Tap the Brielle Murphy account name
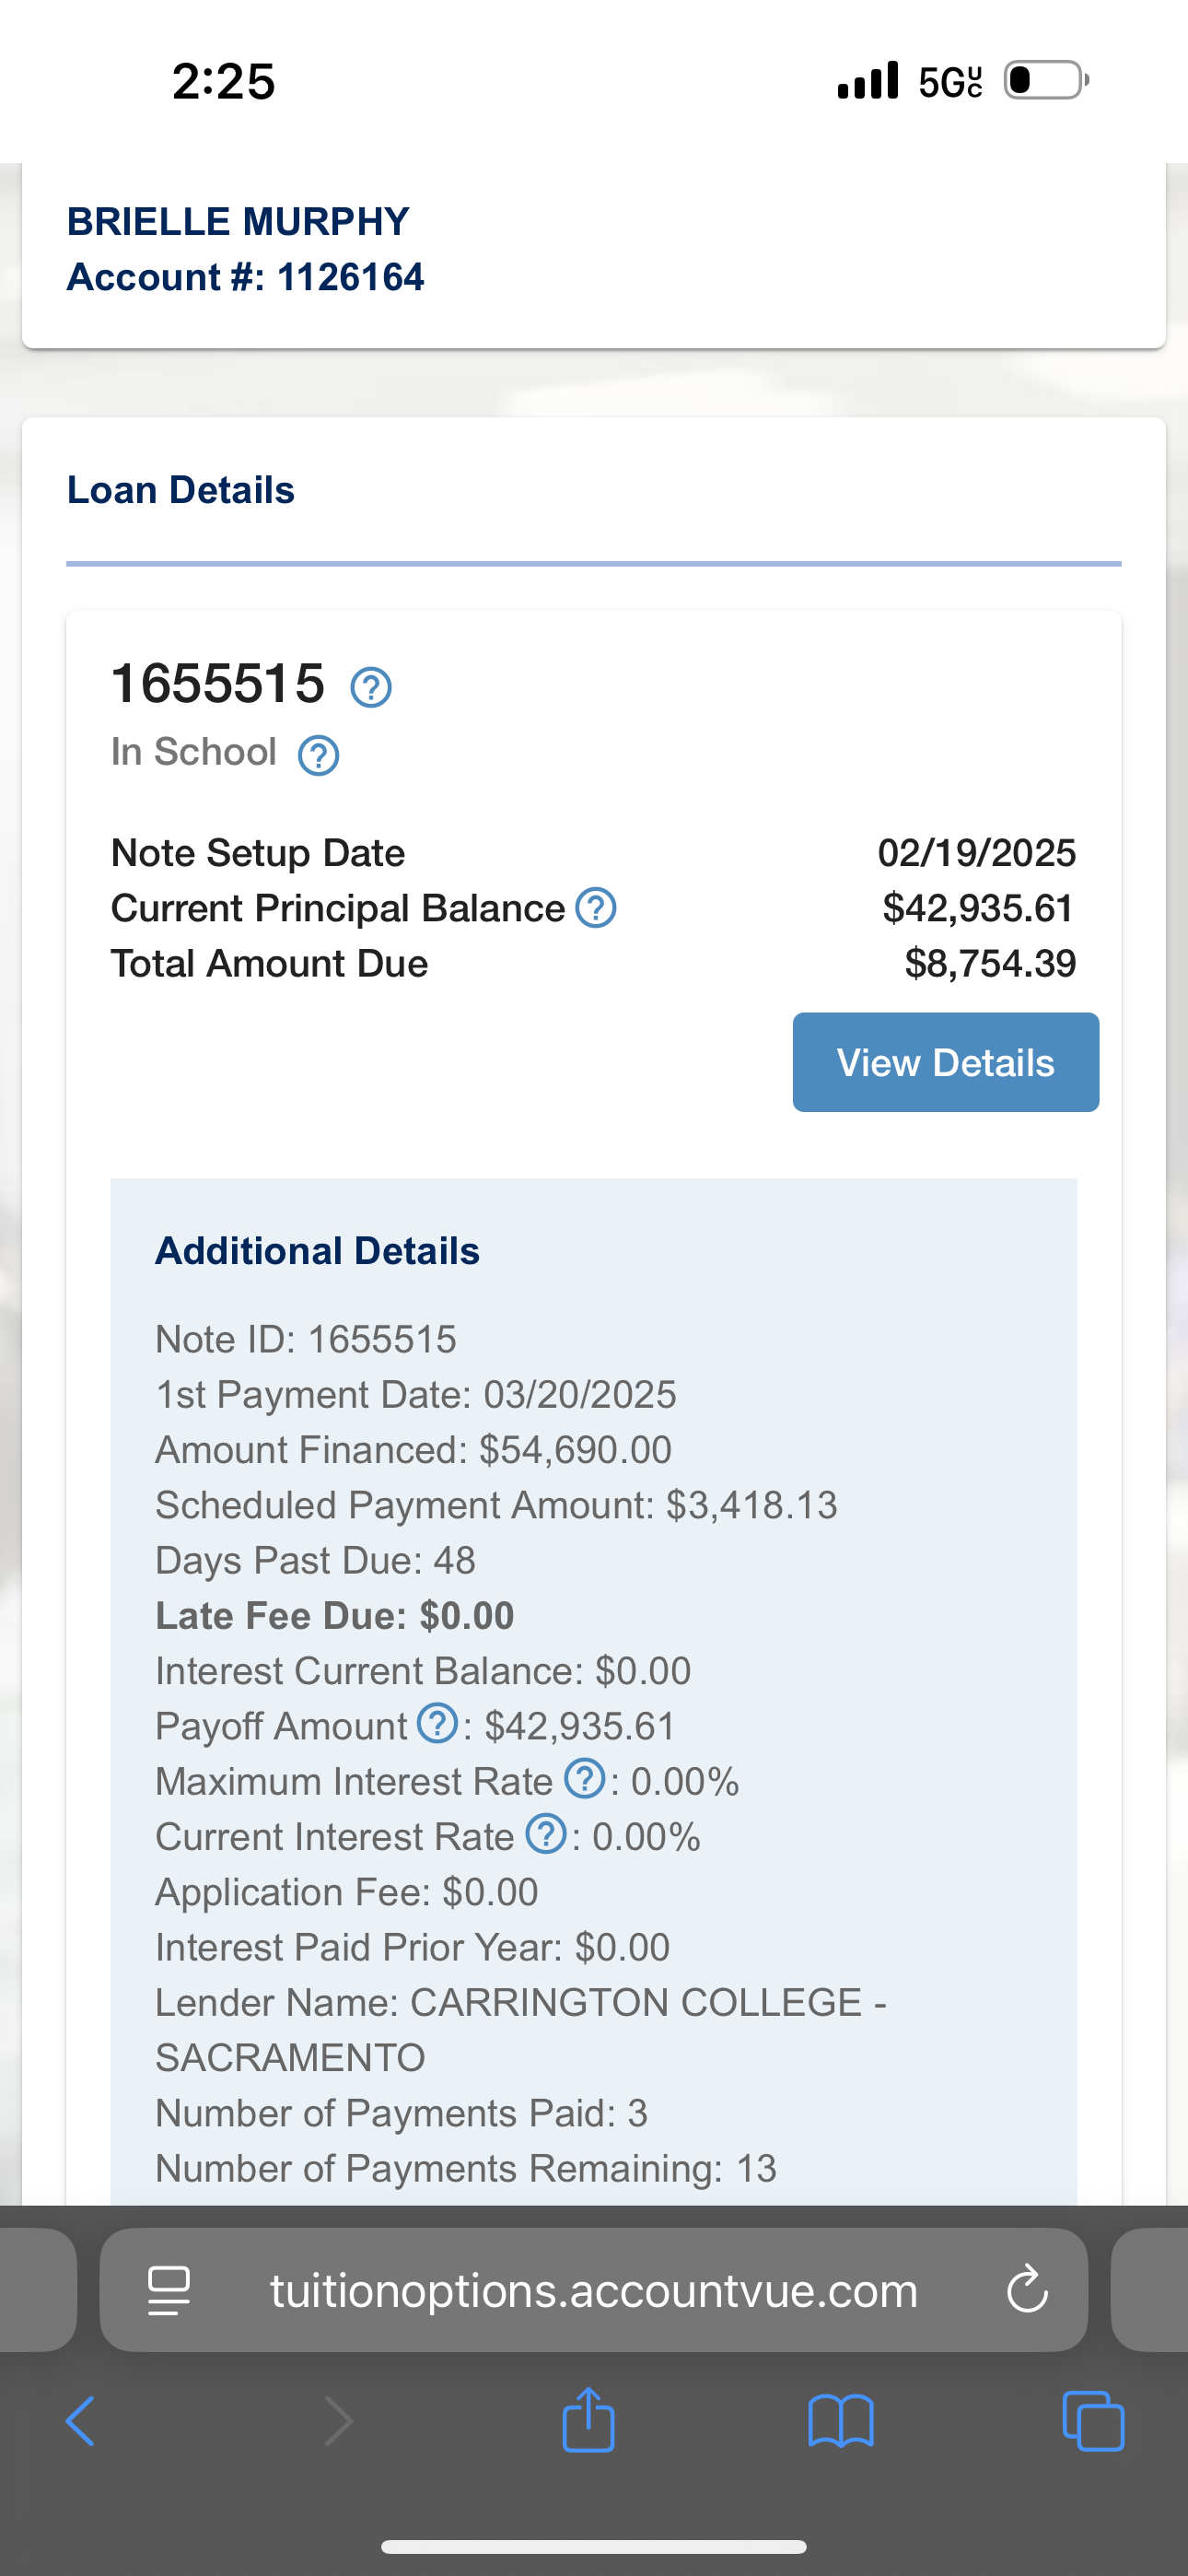Viewport: 1188px width, 2576px height. pyautogui.click(x=238, y=221)
